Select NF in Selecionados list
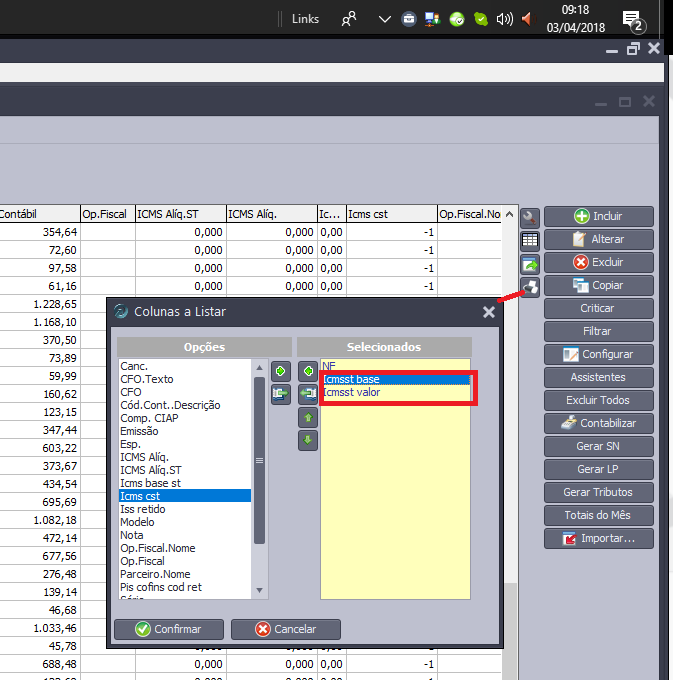Image resolution: width=673 pixels, height=680 pixels. (395, 366)
